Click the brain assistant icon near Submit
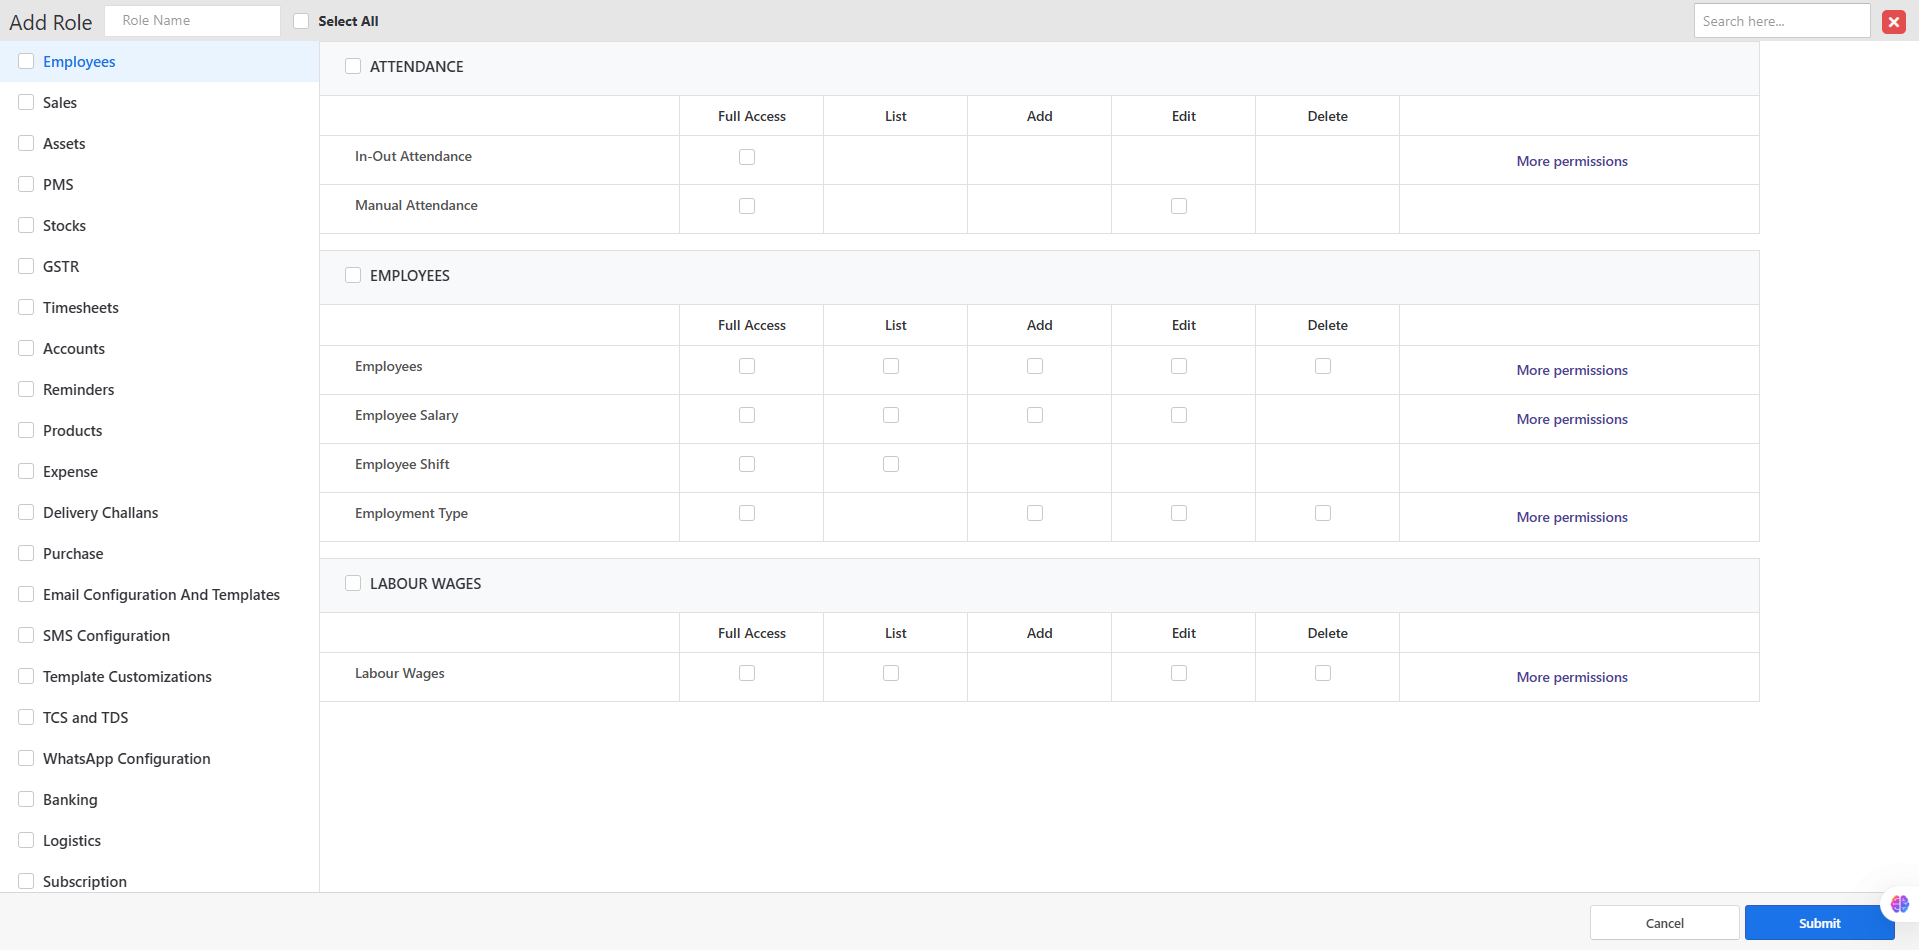Image resolution: width=1919 pixels, height=950 pixels. click(1899, 904)
